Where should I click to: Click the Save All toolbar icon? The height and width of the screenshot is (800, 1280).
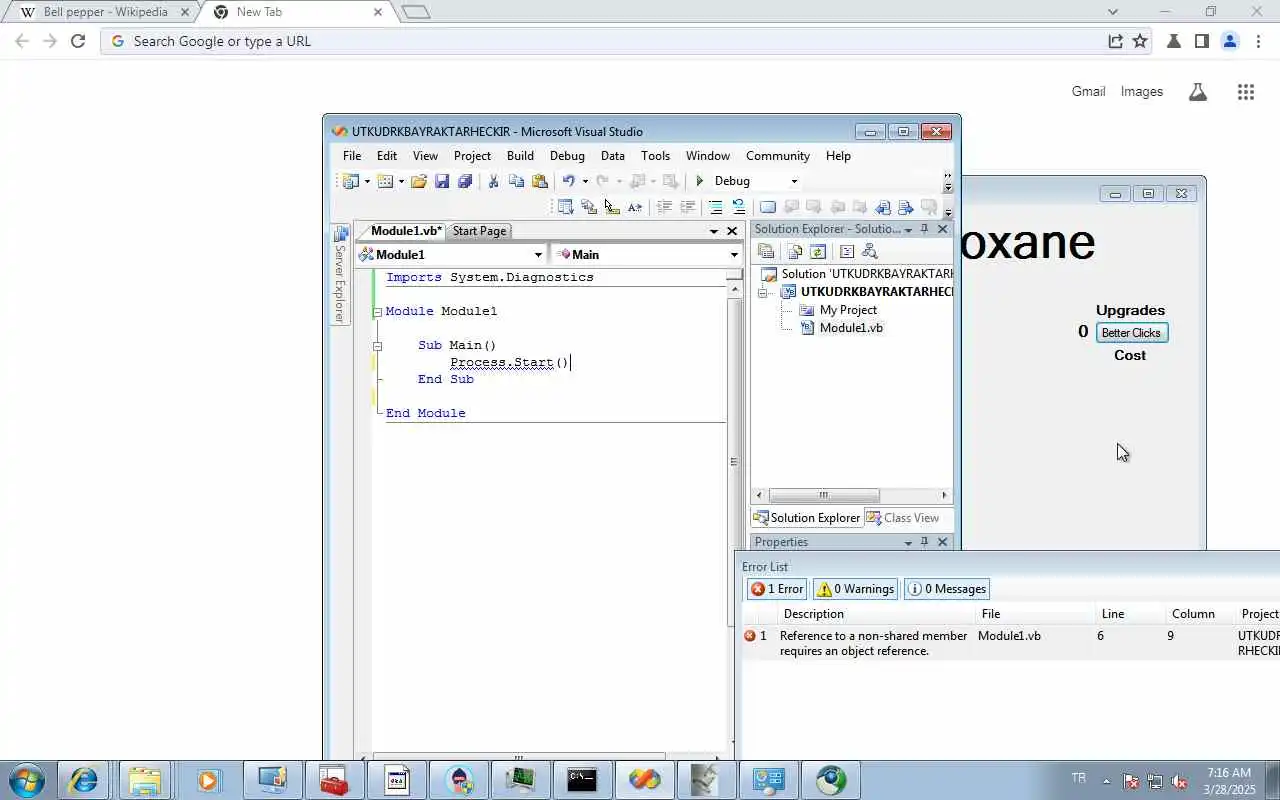click(465, 181)
